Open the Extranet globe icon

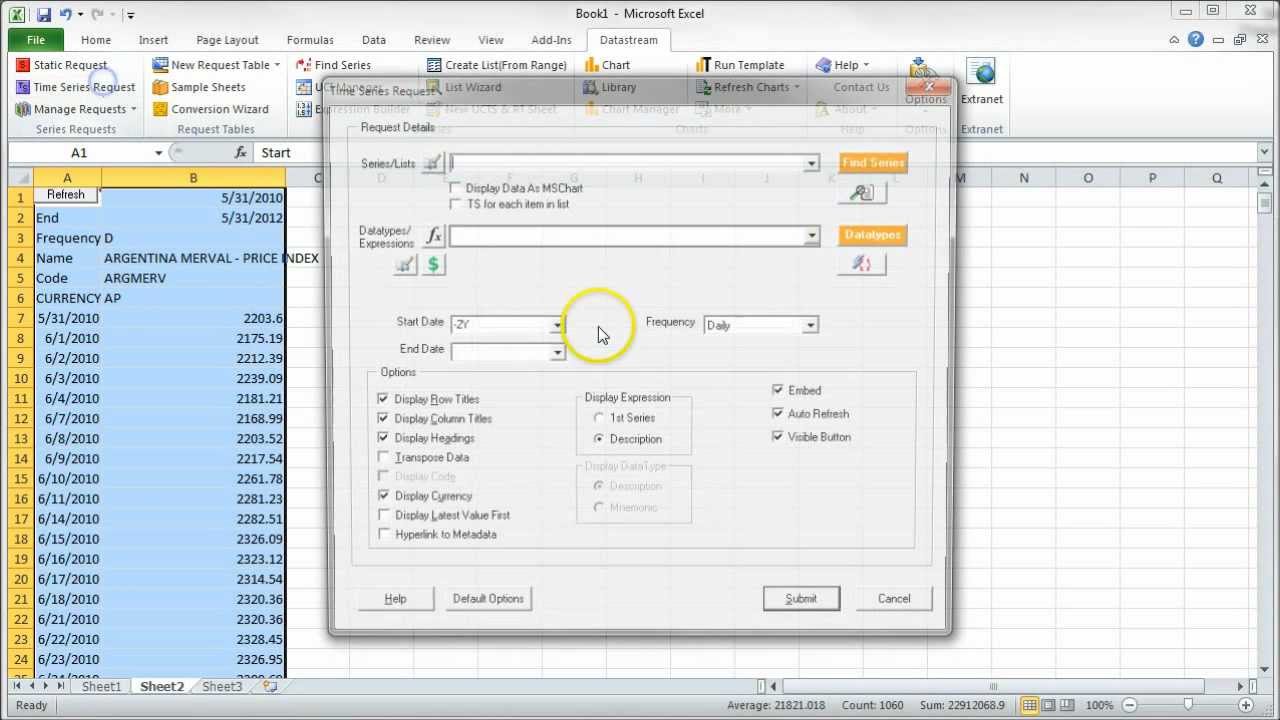982,73
